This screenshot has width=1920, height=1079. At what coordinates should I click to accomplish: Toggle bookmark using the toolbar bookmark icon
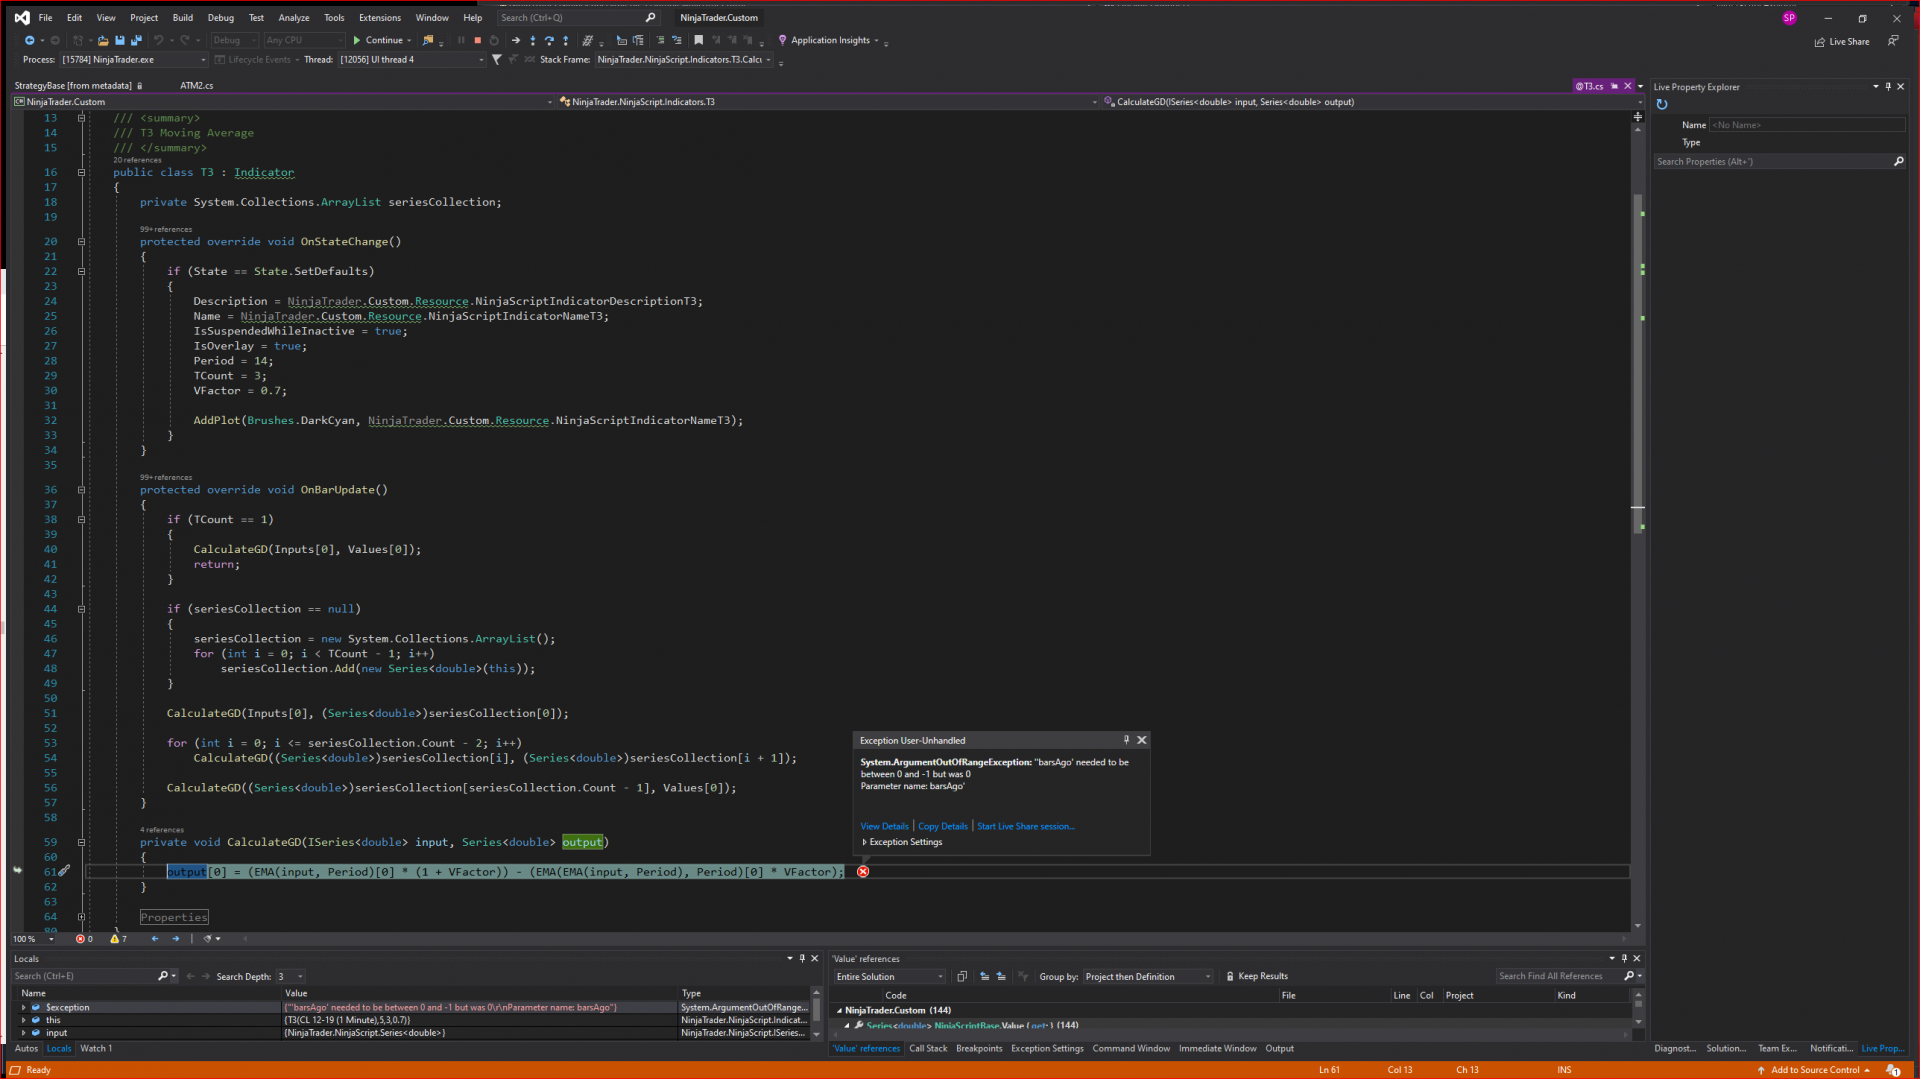pyautogui.click(x=698, y=40)
